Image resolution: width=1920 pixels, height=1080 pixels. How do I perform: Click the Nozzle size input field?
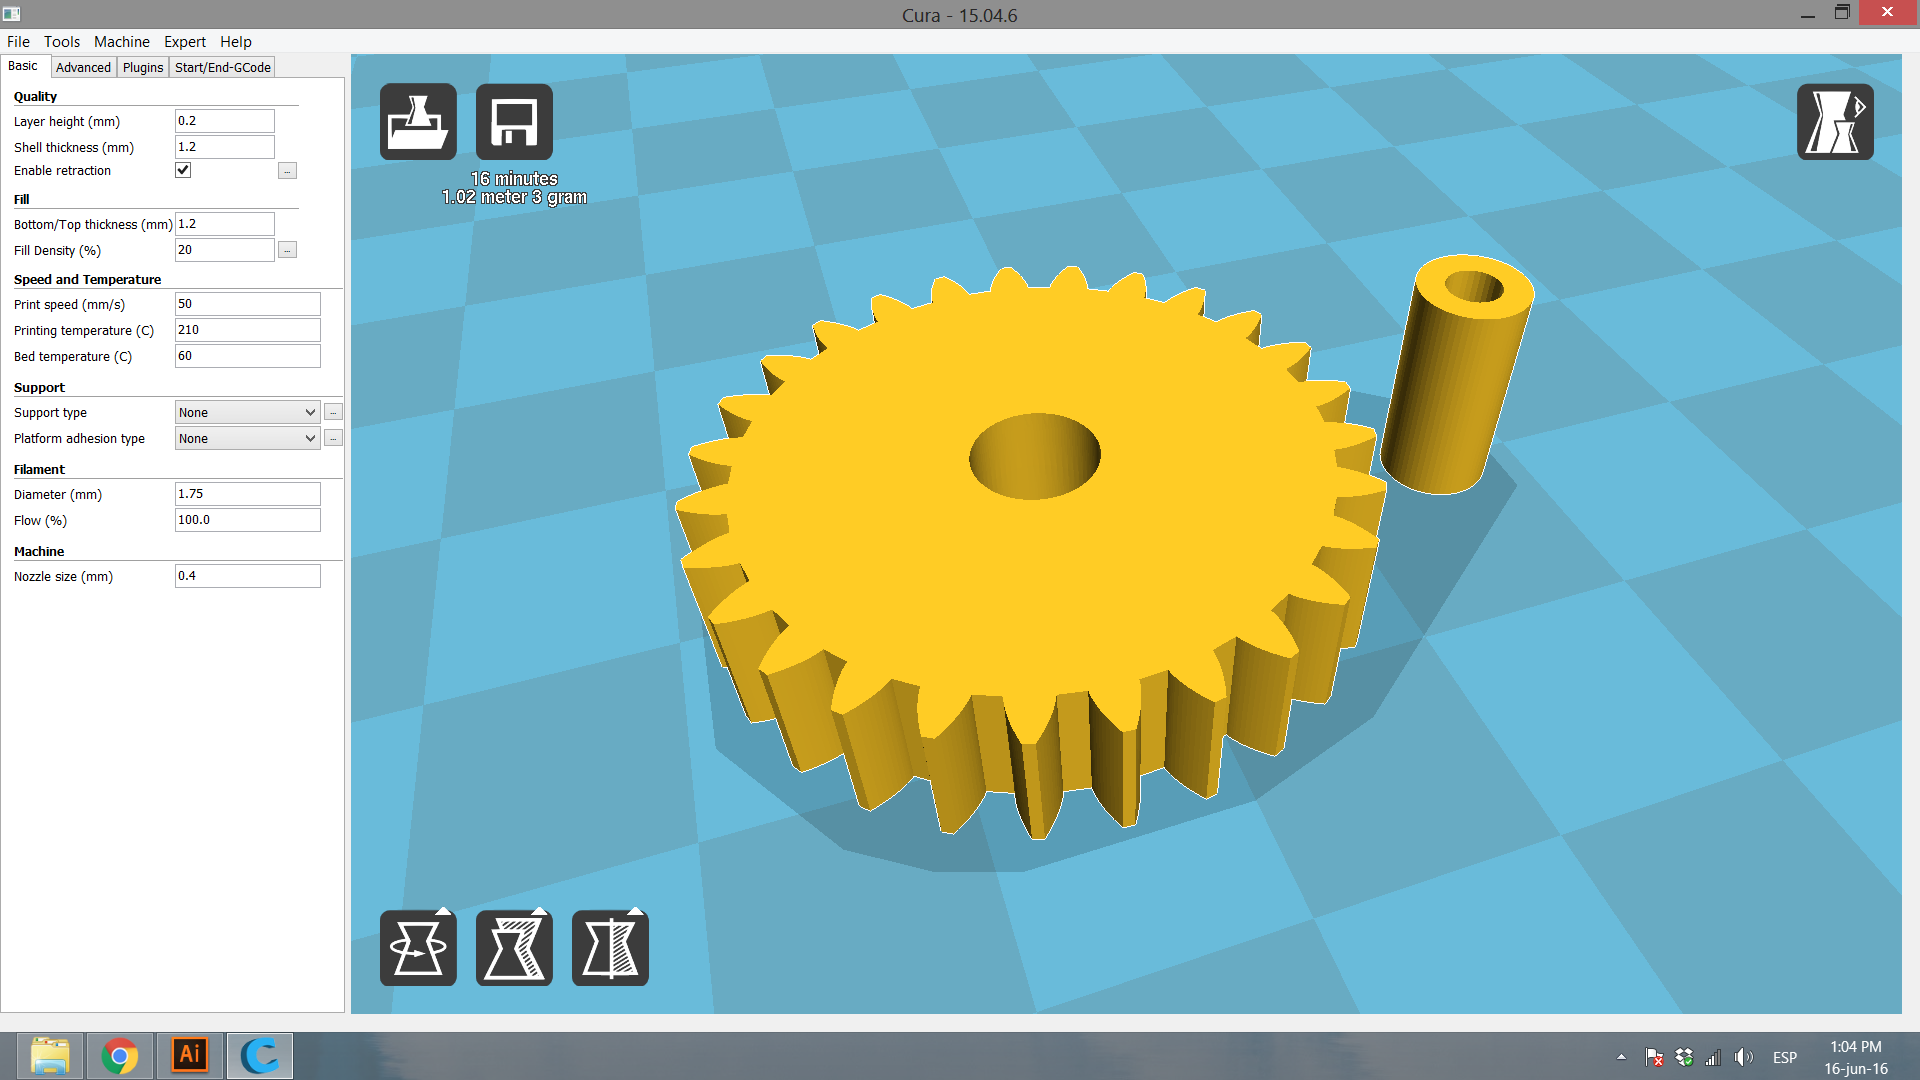(248, 576)
